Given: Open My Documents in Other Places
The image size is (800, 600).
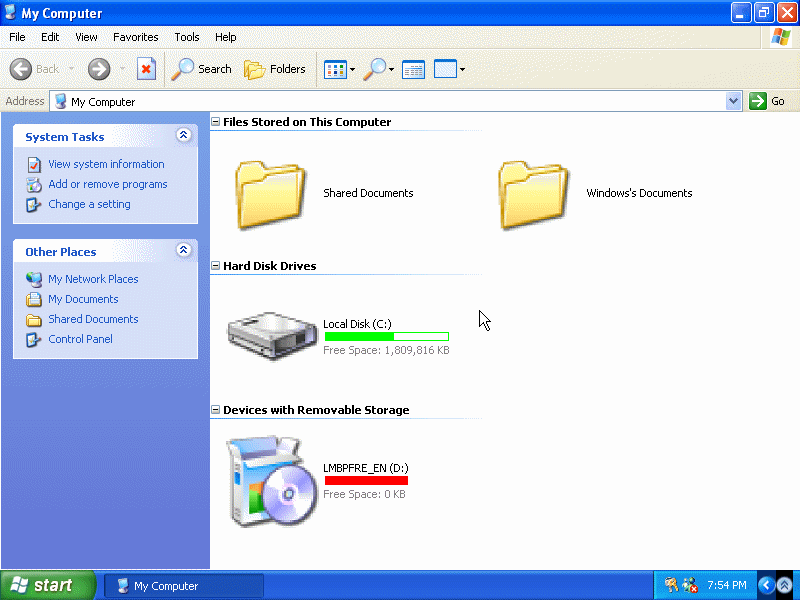Looking at the screenshot, I should (x=83, y=299).
